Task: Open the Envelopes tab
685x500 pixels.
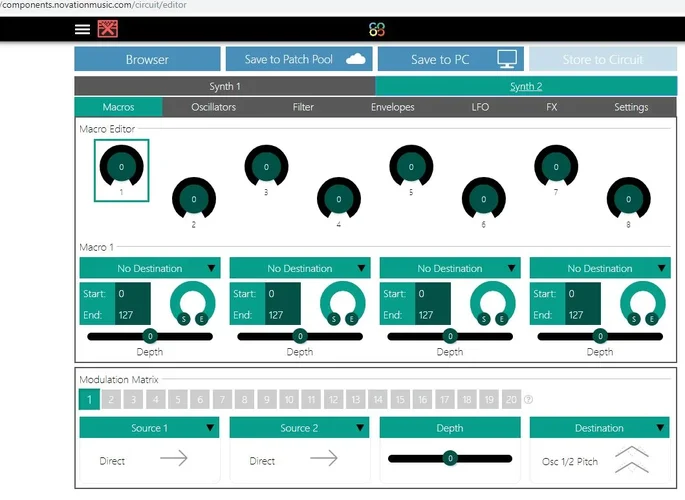Action: pos(392,107)
